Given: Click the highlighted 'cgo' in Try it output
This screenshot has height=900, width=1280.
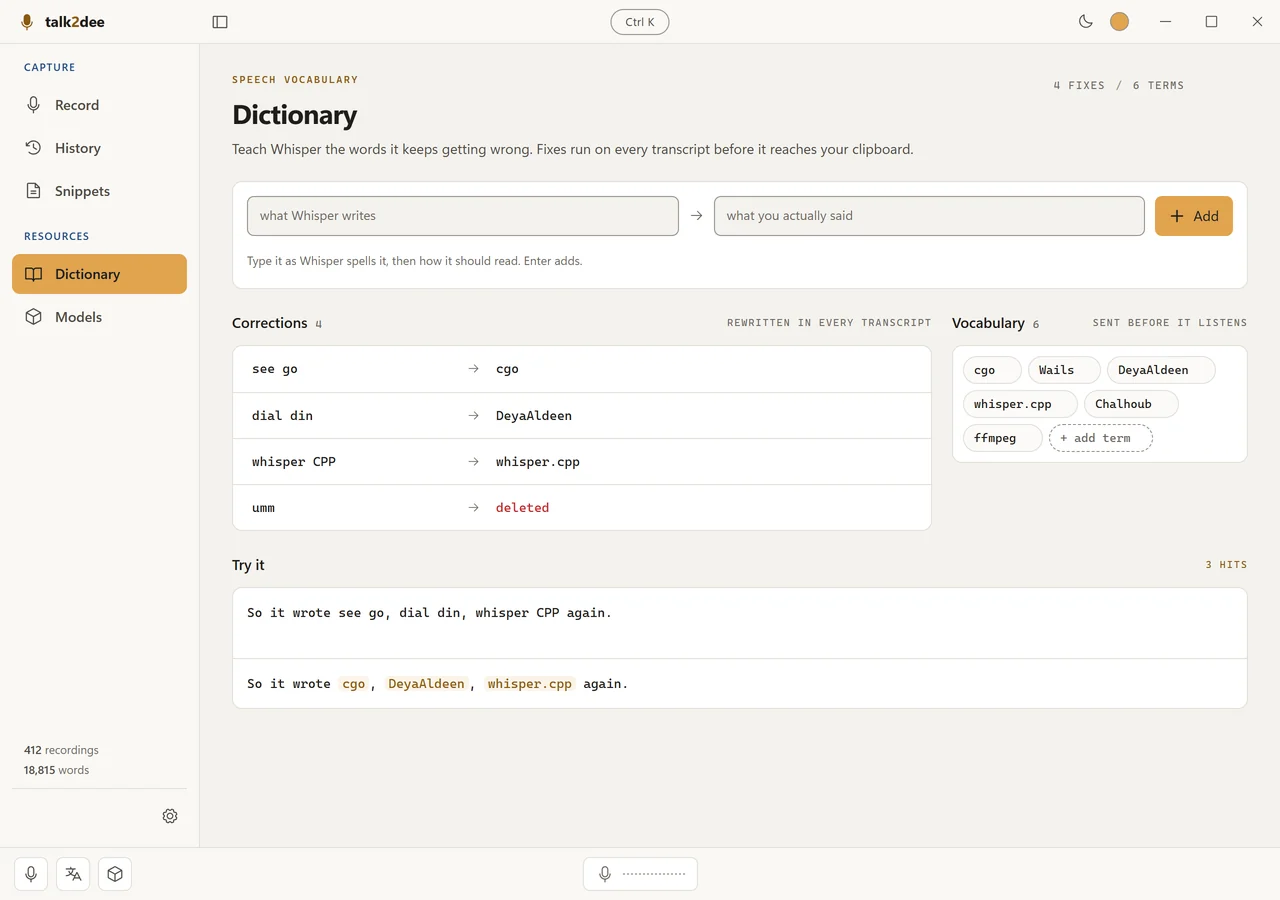Looking at the screenshot, I should (354, 684).
